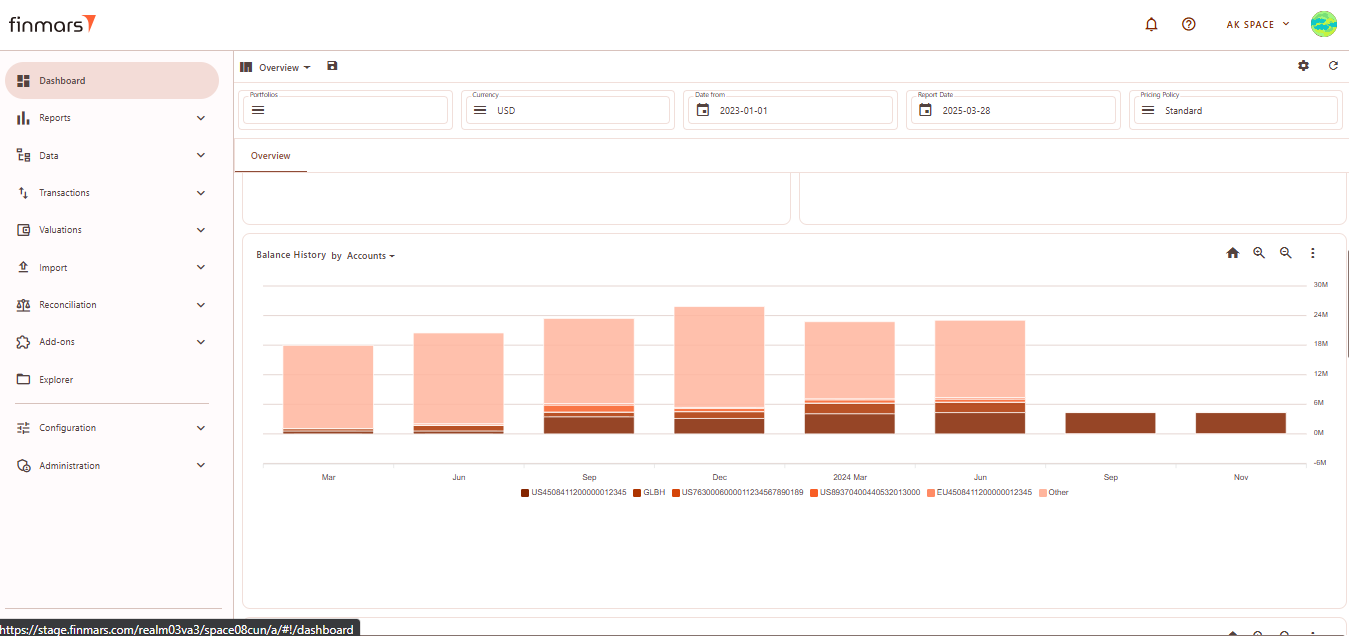1349x636 pixels.
Task: Click the help question mark icon
Action: click(x=1188, y=24)
